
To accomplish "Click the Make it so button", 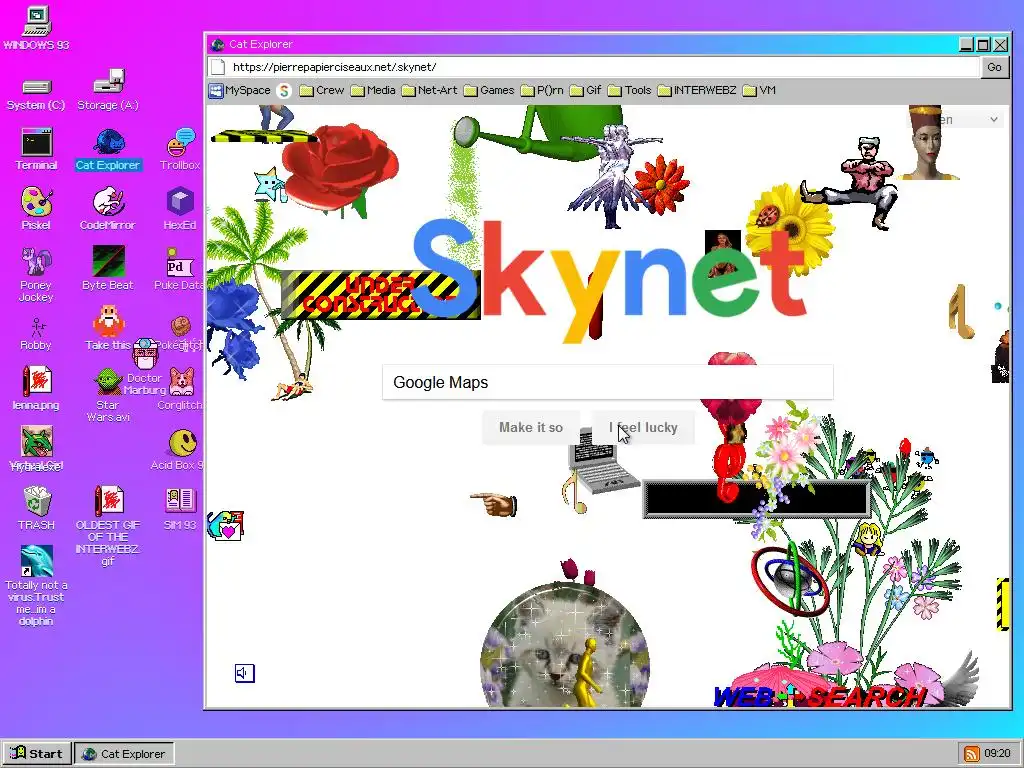I will pos(531,428).
